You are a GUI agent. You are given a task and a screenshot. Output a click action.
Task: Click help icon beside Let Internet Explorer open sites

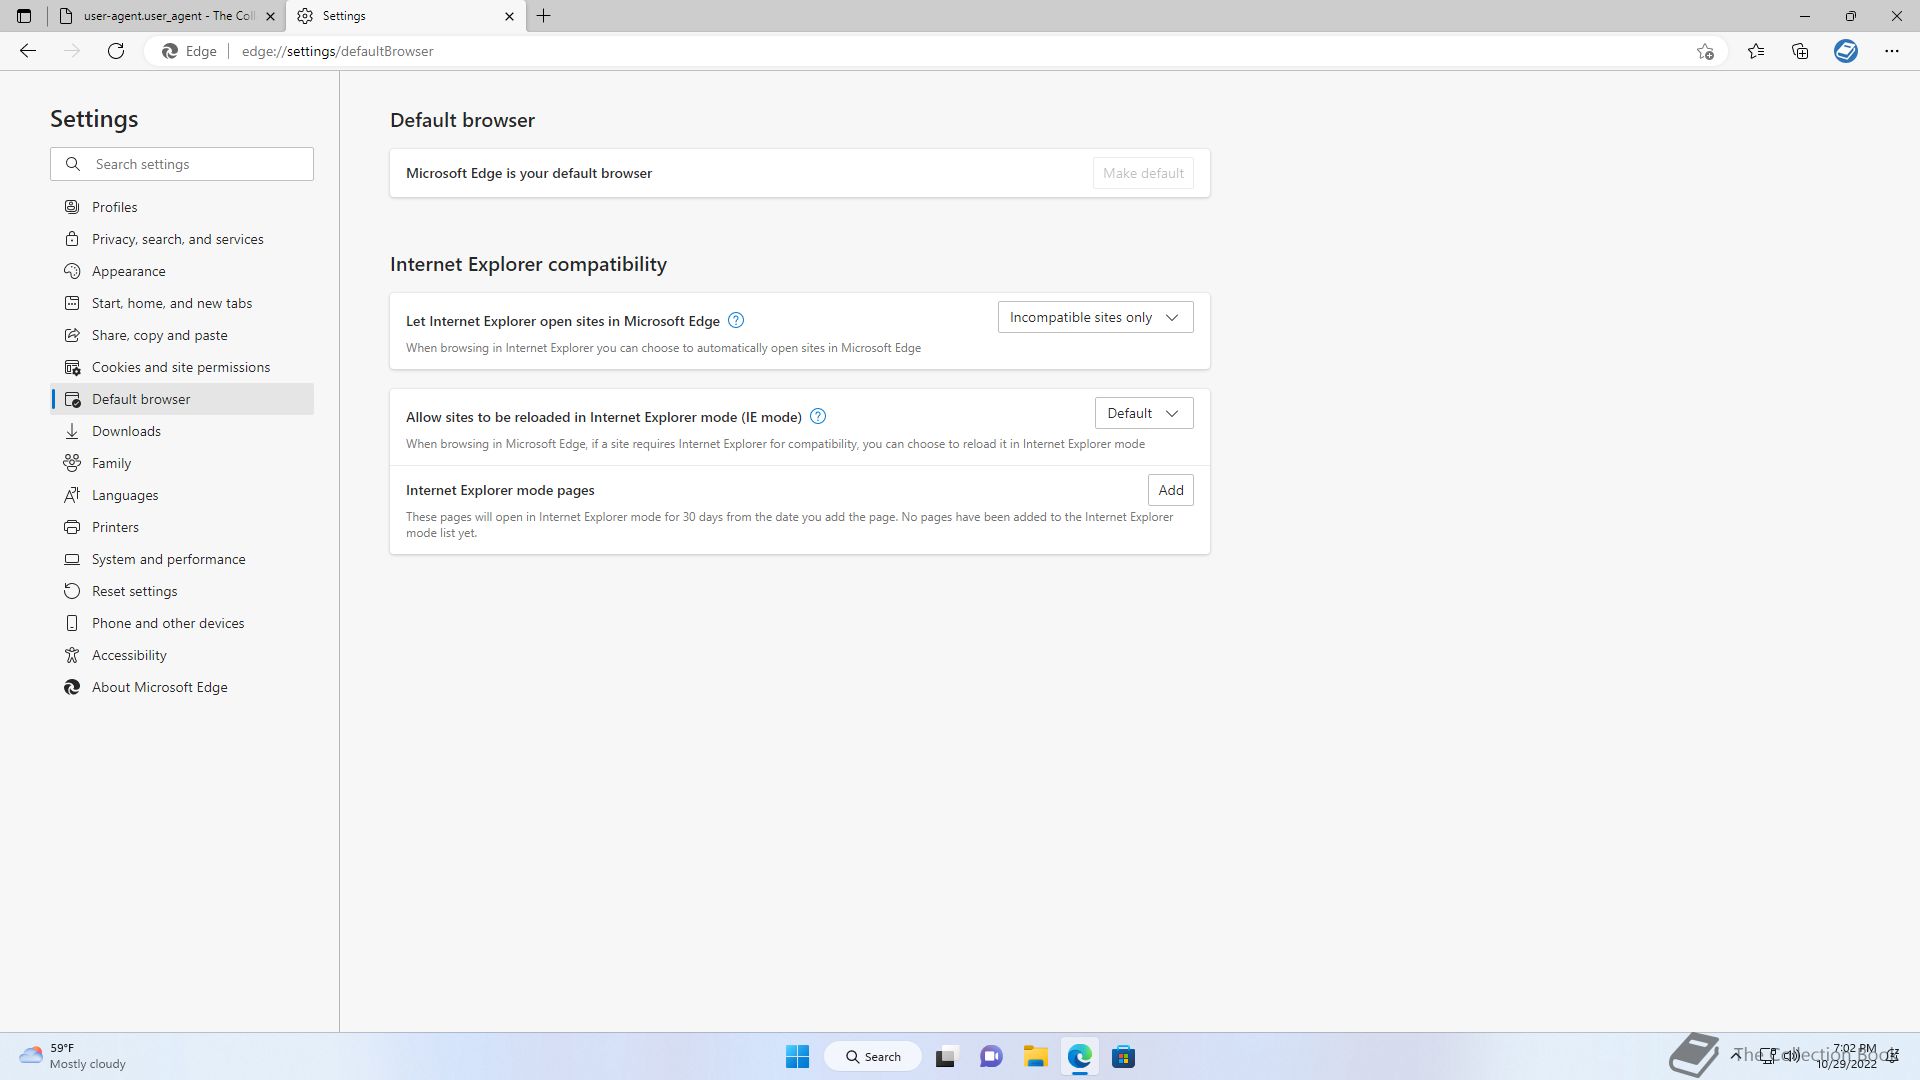click(736, 320)
